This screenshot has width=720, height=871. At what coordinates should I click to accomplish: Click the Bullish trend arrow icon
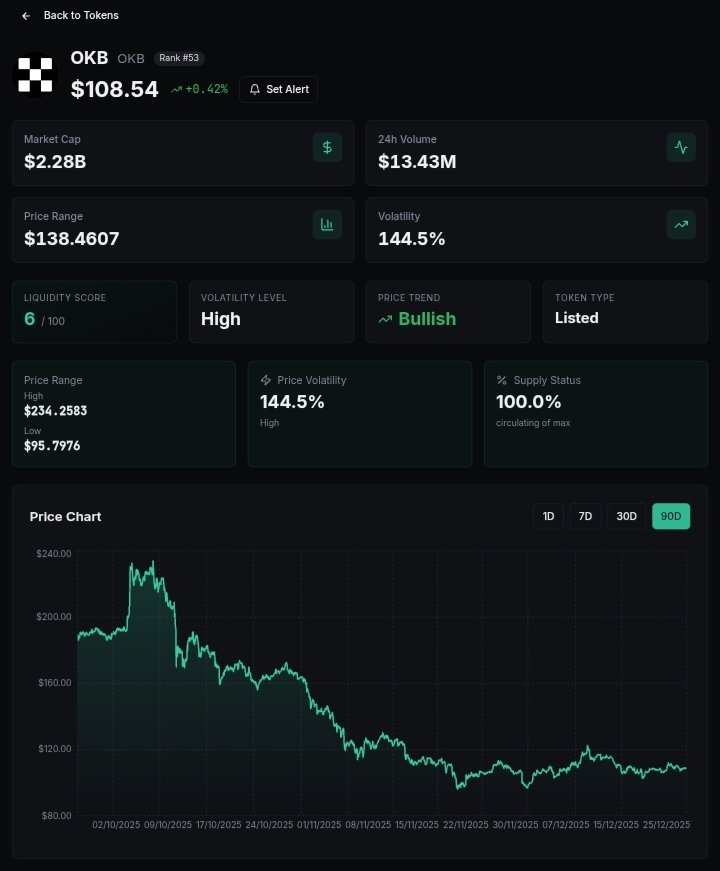[385, 319]
